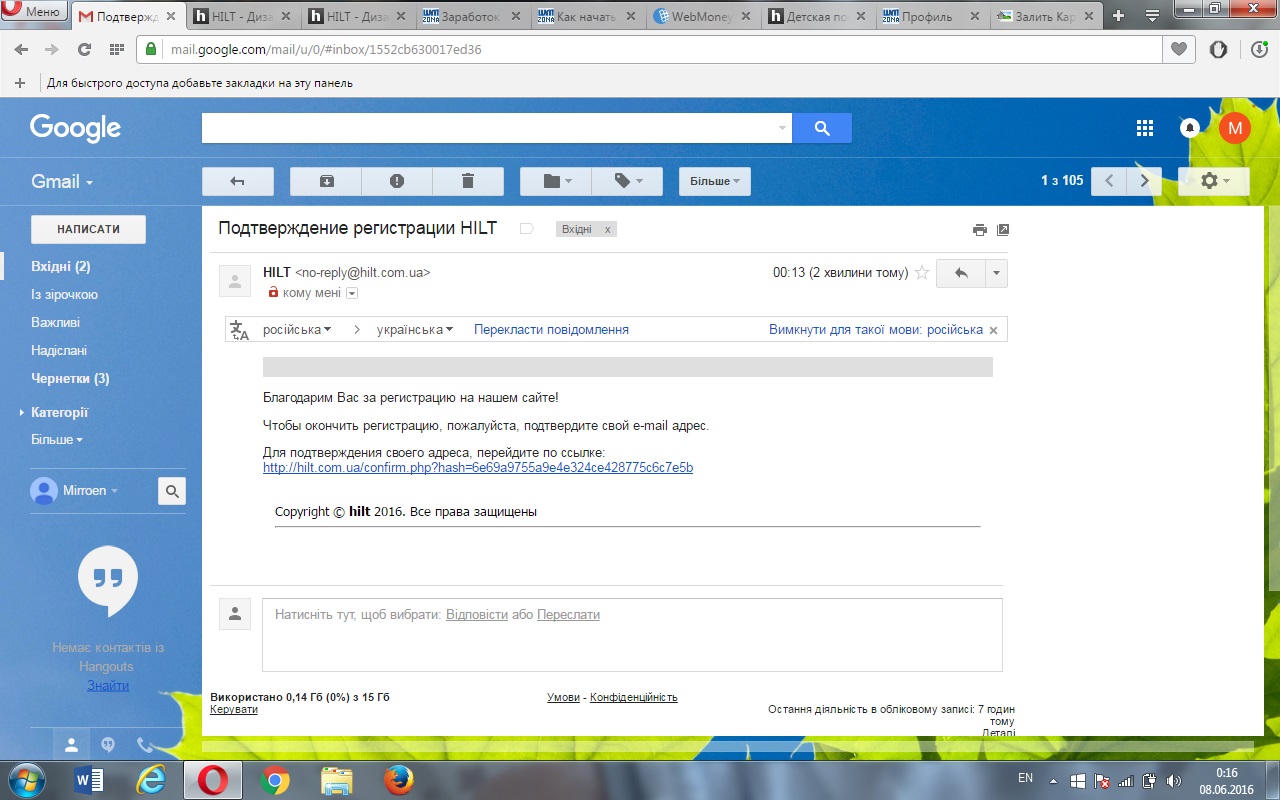This screenshot has width=1280, height=800.
Task: Click the reply arrow button
Action: pos(961,273)
